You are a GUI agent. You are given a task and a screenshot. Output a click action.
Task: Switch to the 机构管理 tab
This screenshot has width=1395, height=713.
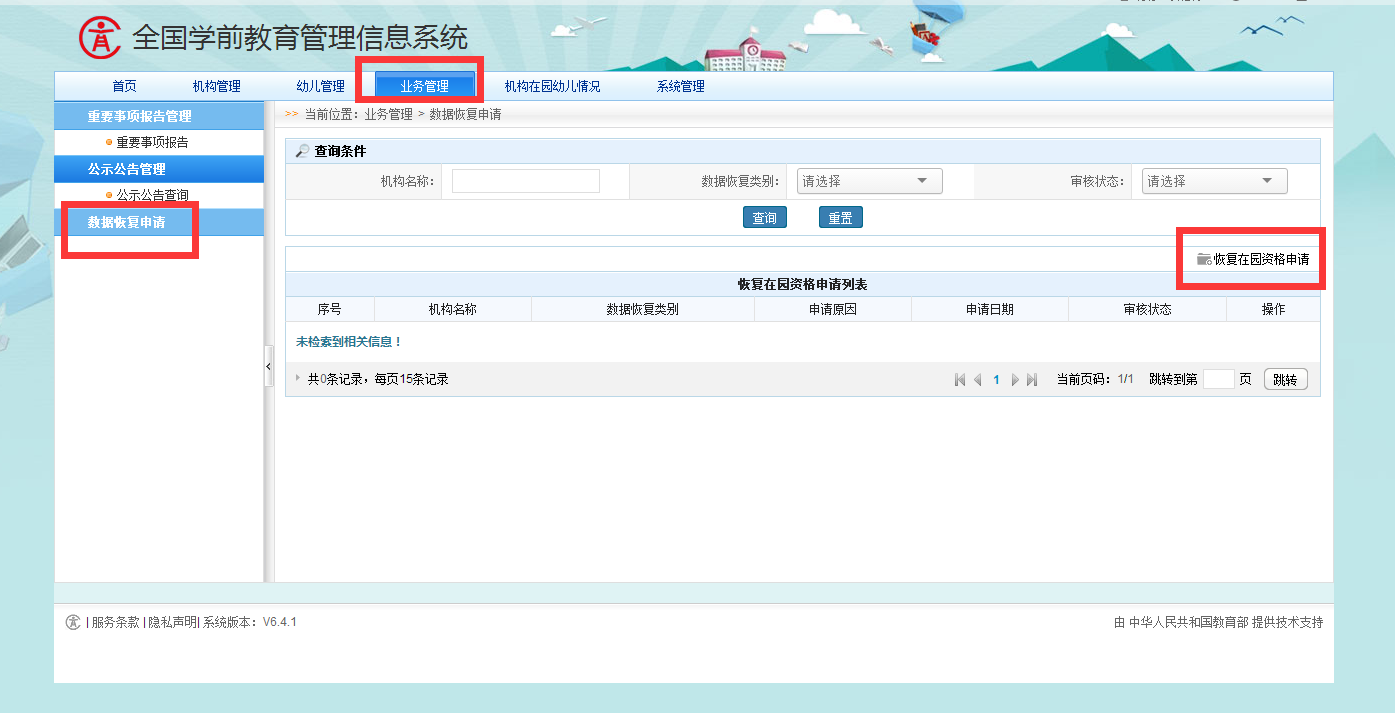(215, 86)
